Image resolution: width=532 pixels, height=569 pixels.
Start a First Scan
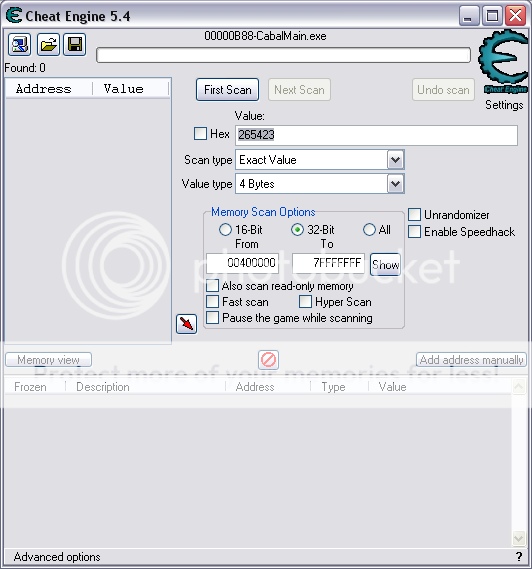228,90
